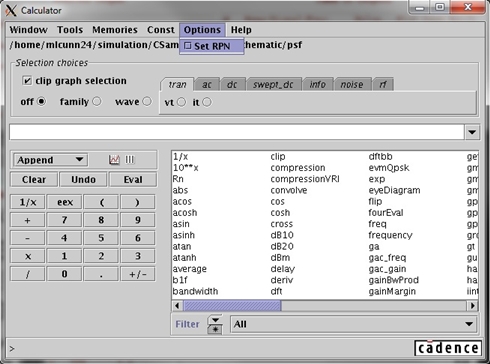Select the gainMargin function
490x364 pixels.
392,291
